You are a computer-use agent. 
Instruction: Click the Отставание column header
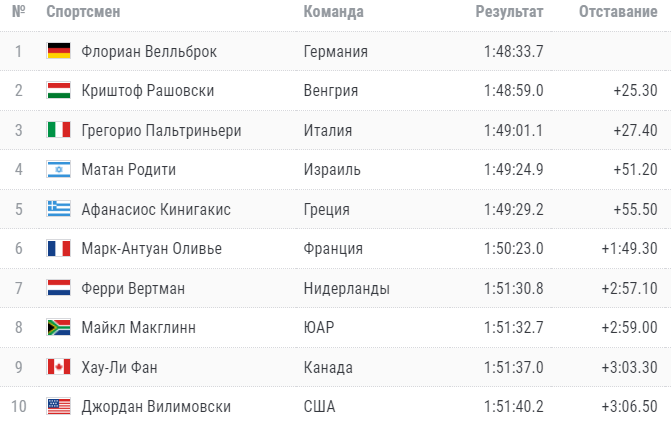tap(618, 12)
